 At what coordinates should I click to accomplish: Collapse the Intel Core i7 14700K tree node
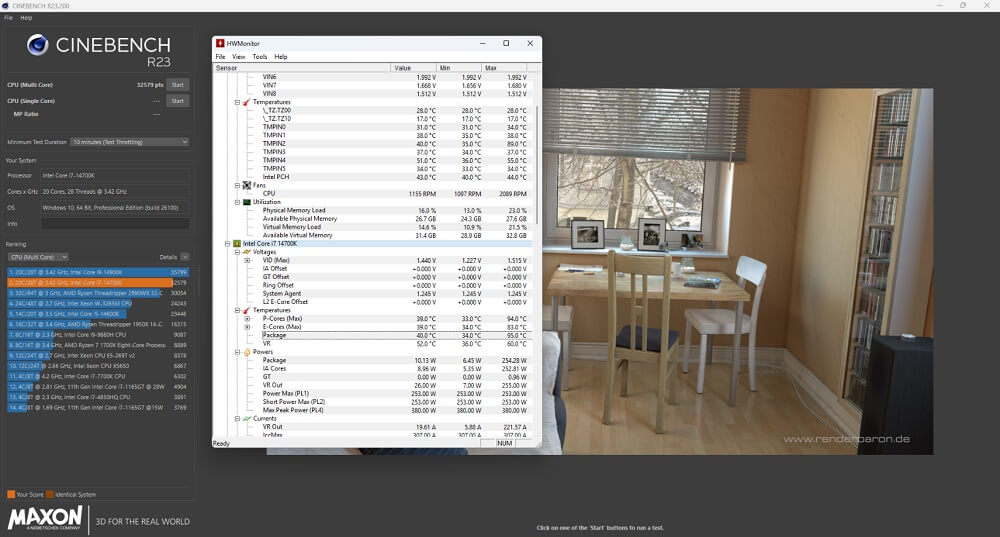(x=228, y=243)
